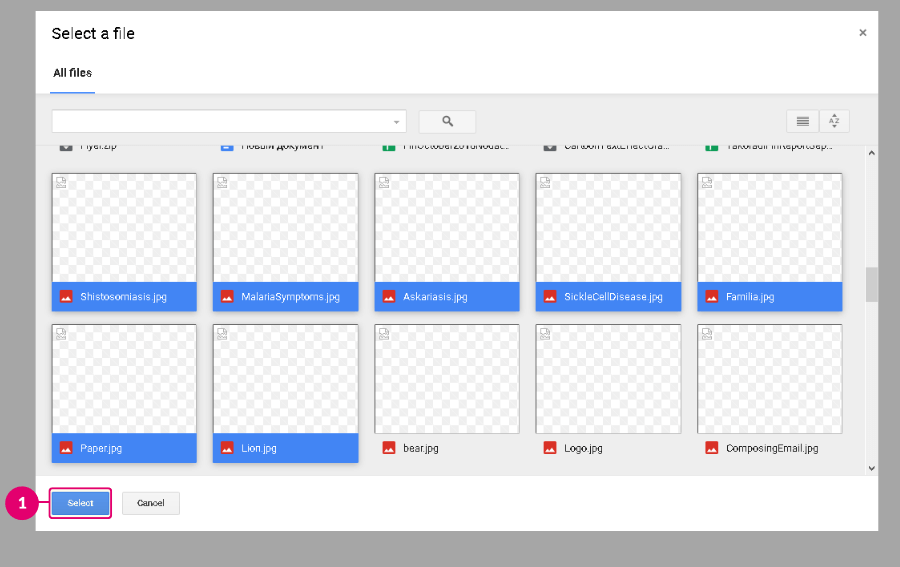
Task: Select the Familia.jpg thumbnail
Action: pyautogui.click(x=770, y=228)
